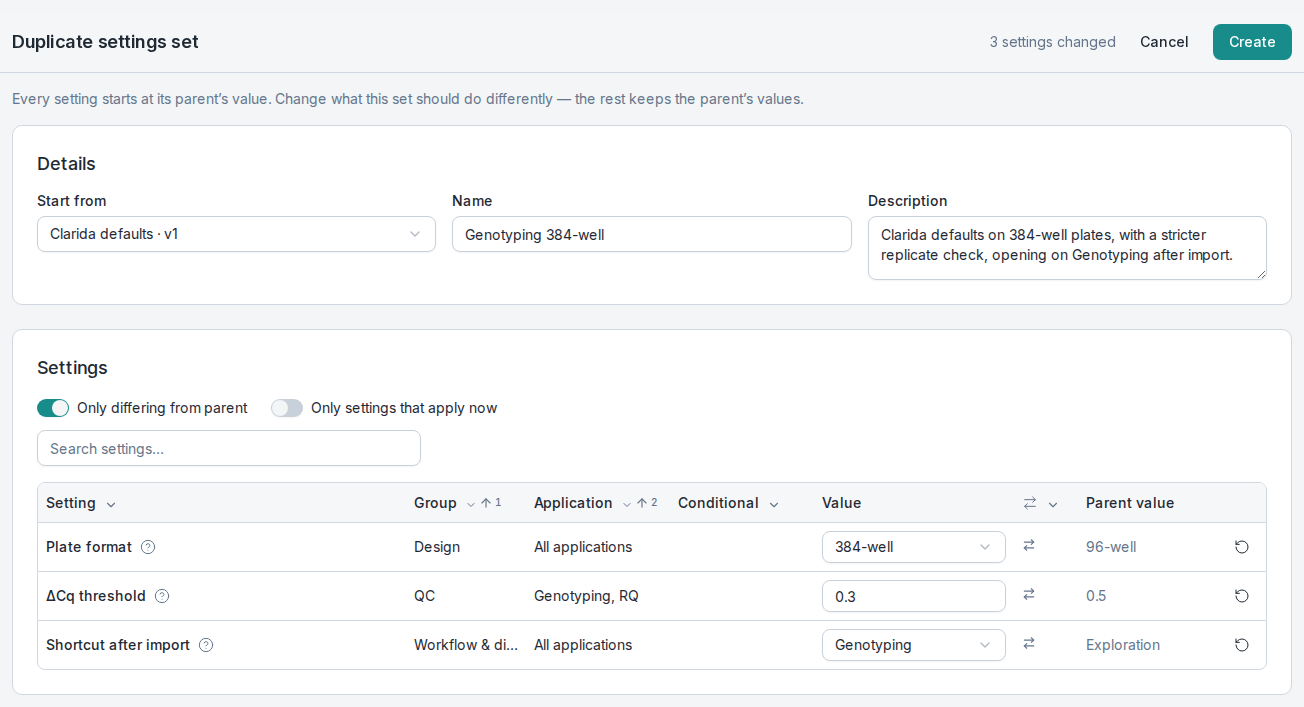
Task: Open help icon for Shortcut after import
Action: click(x=206, y=645)
